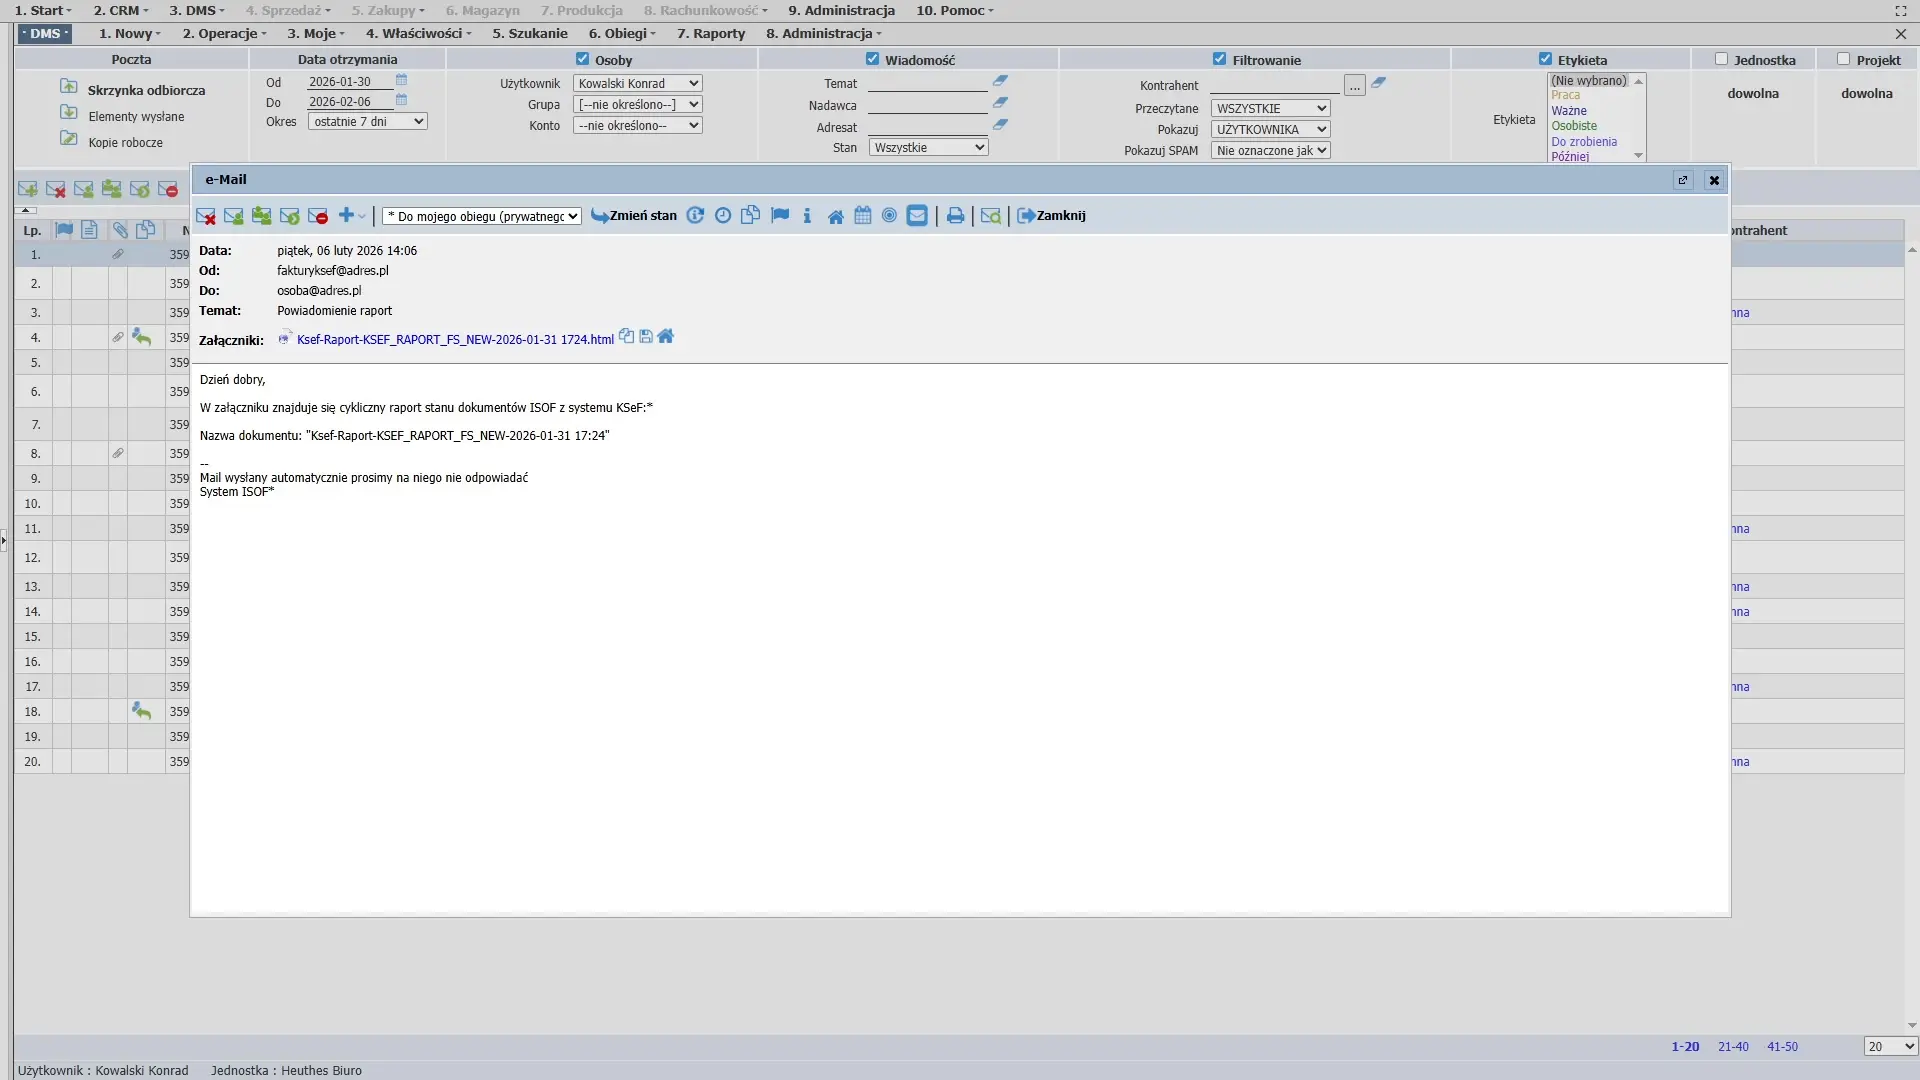Image resolution: width=1920 pixels, height=1080 pixels.
Task: Click the flag icon in e-mail toolbar
Action: click(x=780, y=216)
